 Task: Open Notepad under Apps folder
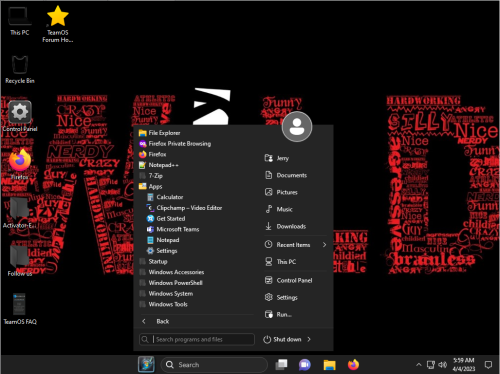[x=163, y=240]
